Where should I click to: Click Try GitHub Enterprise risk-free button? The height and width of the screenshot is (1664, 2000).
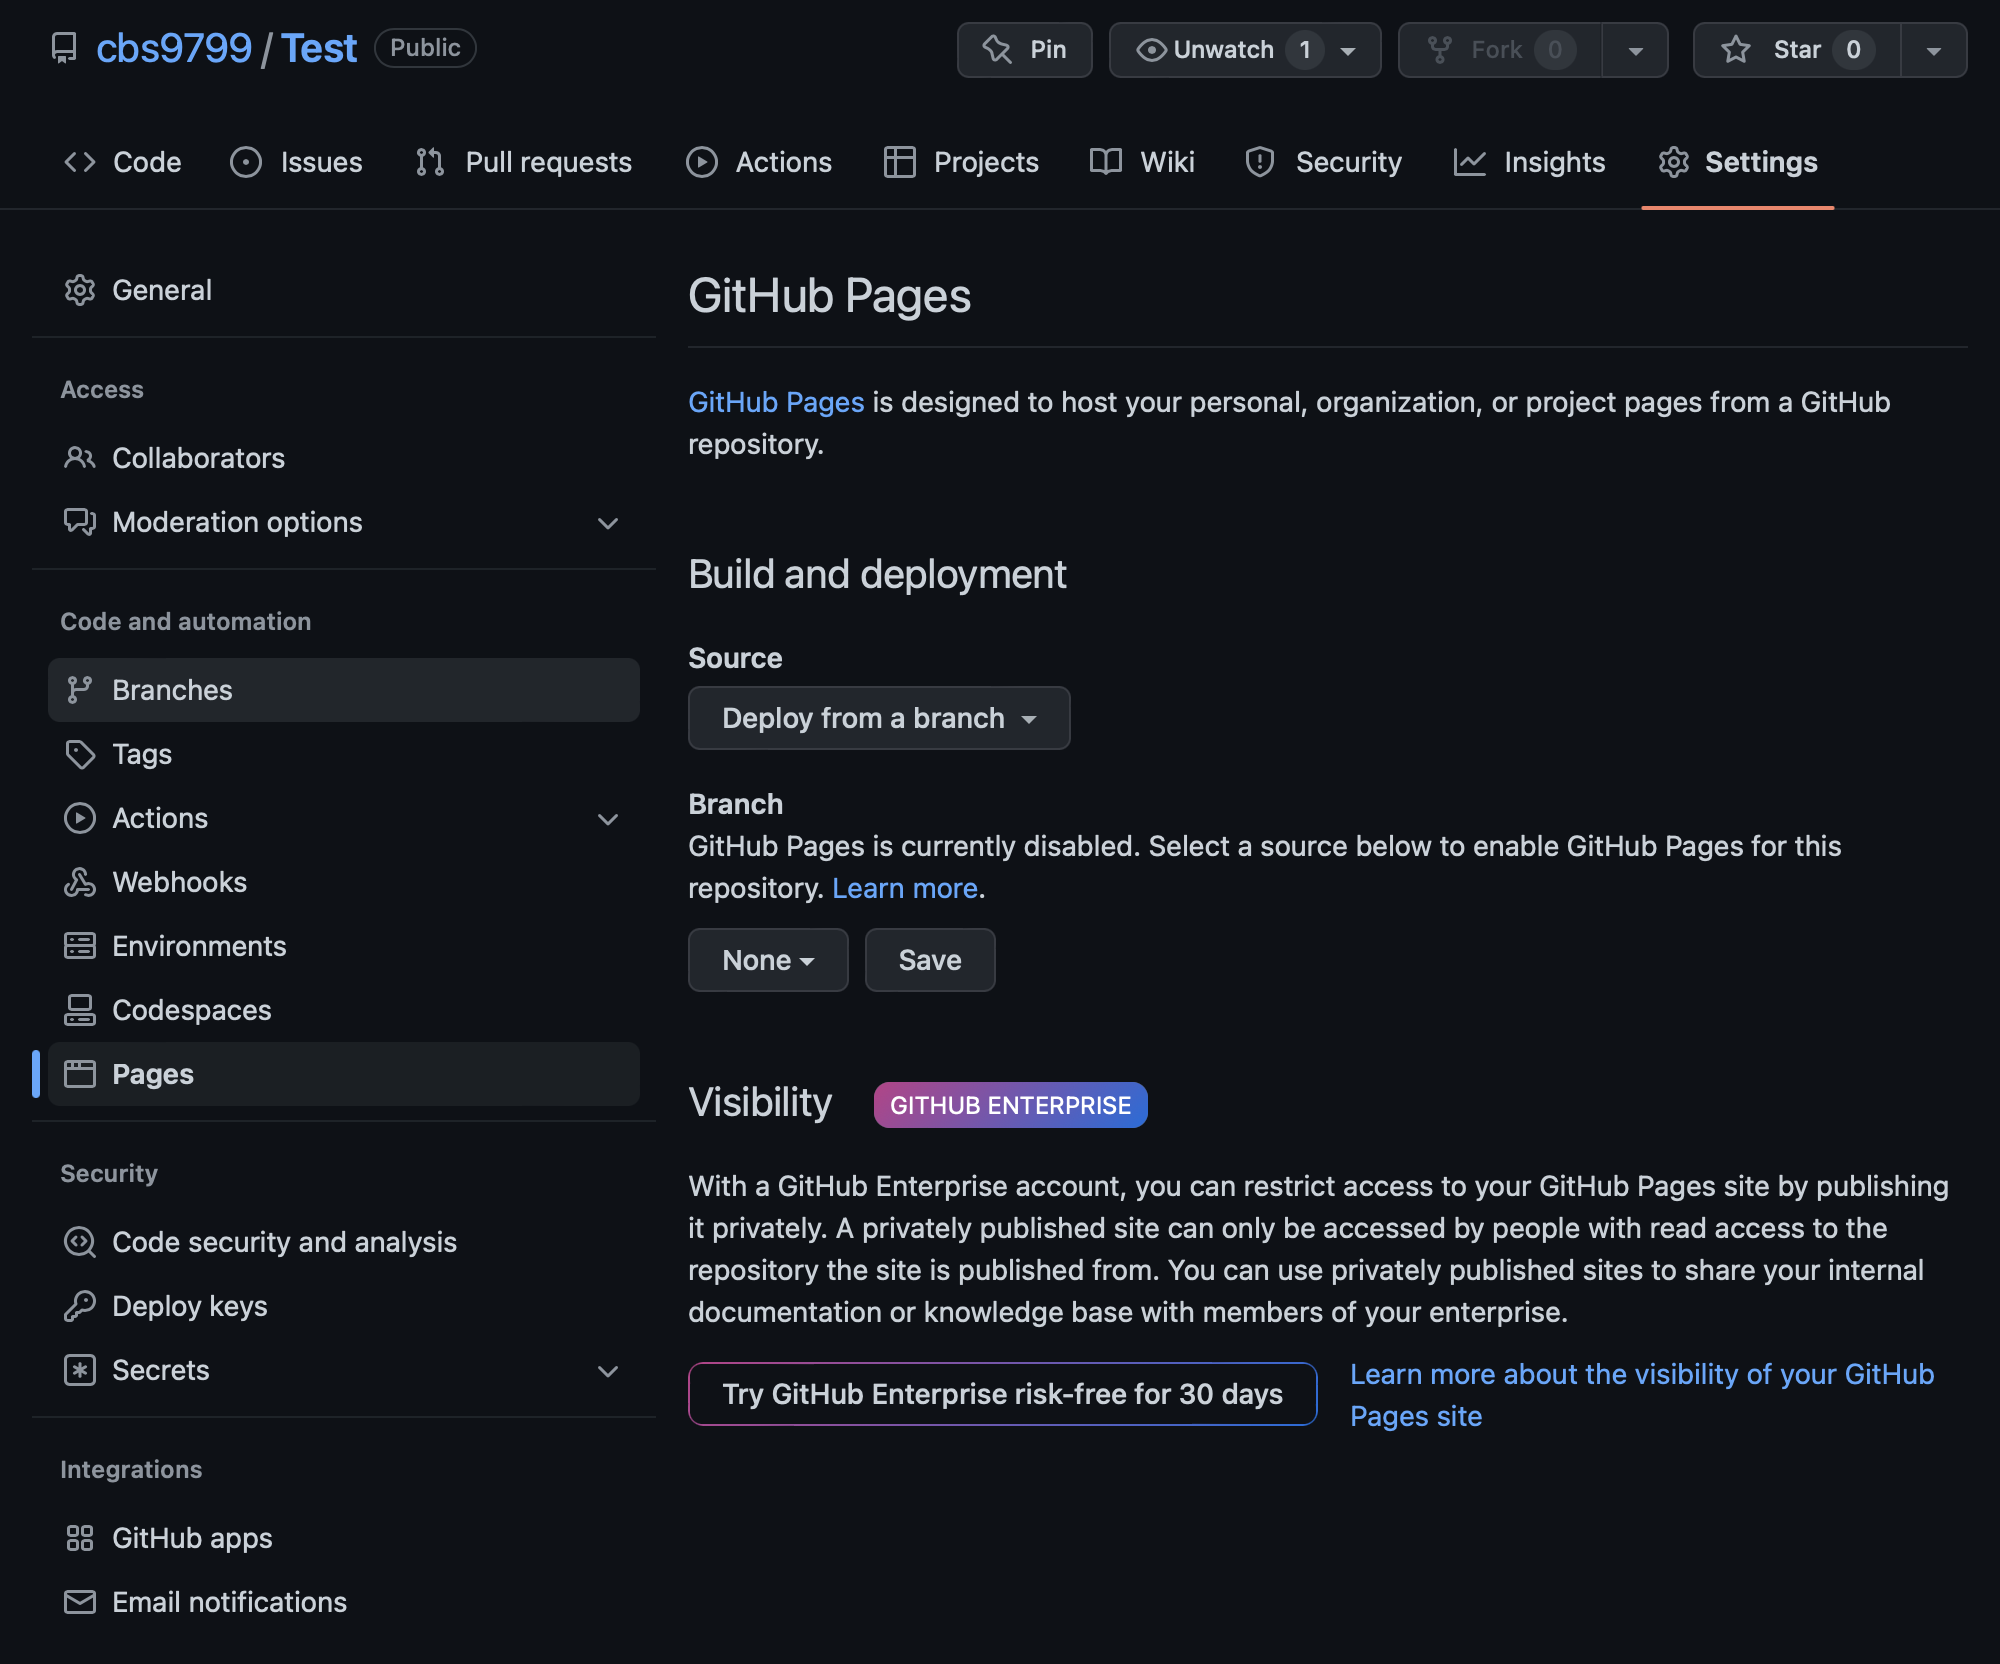(x=1002, y=1394)
